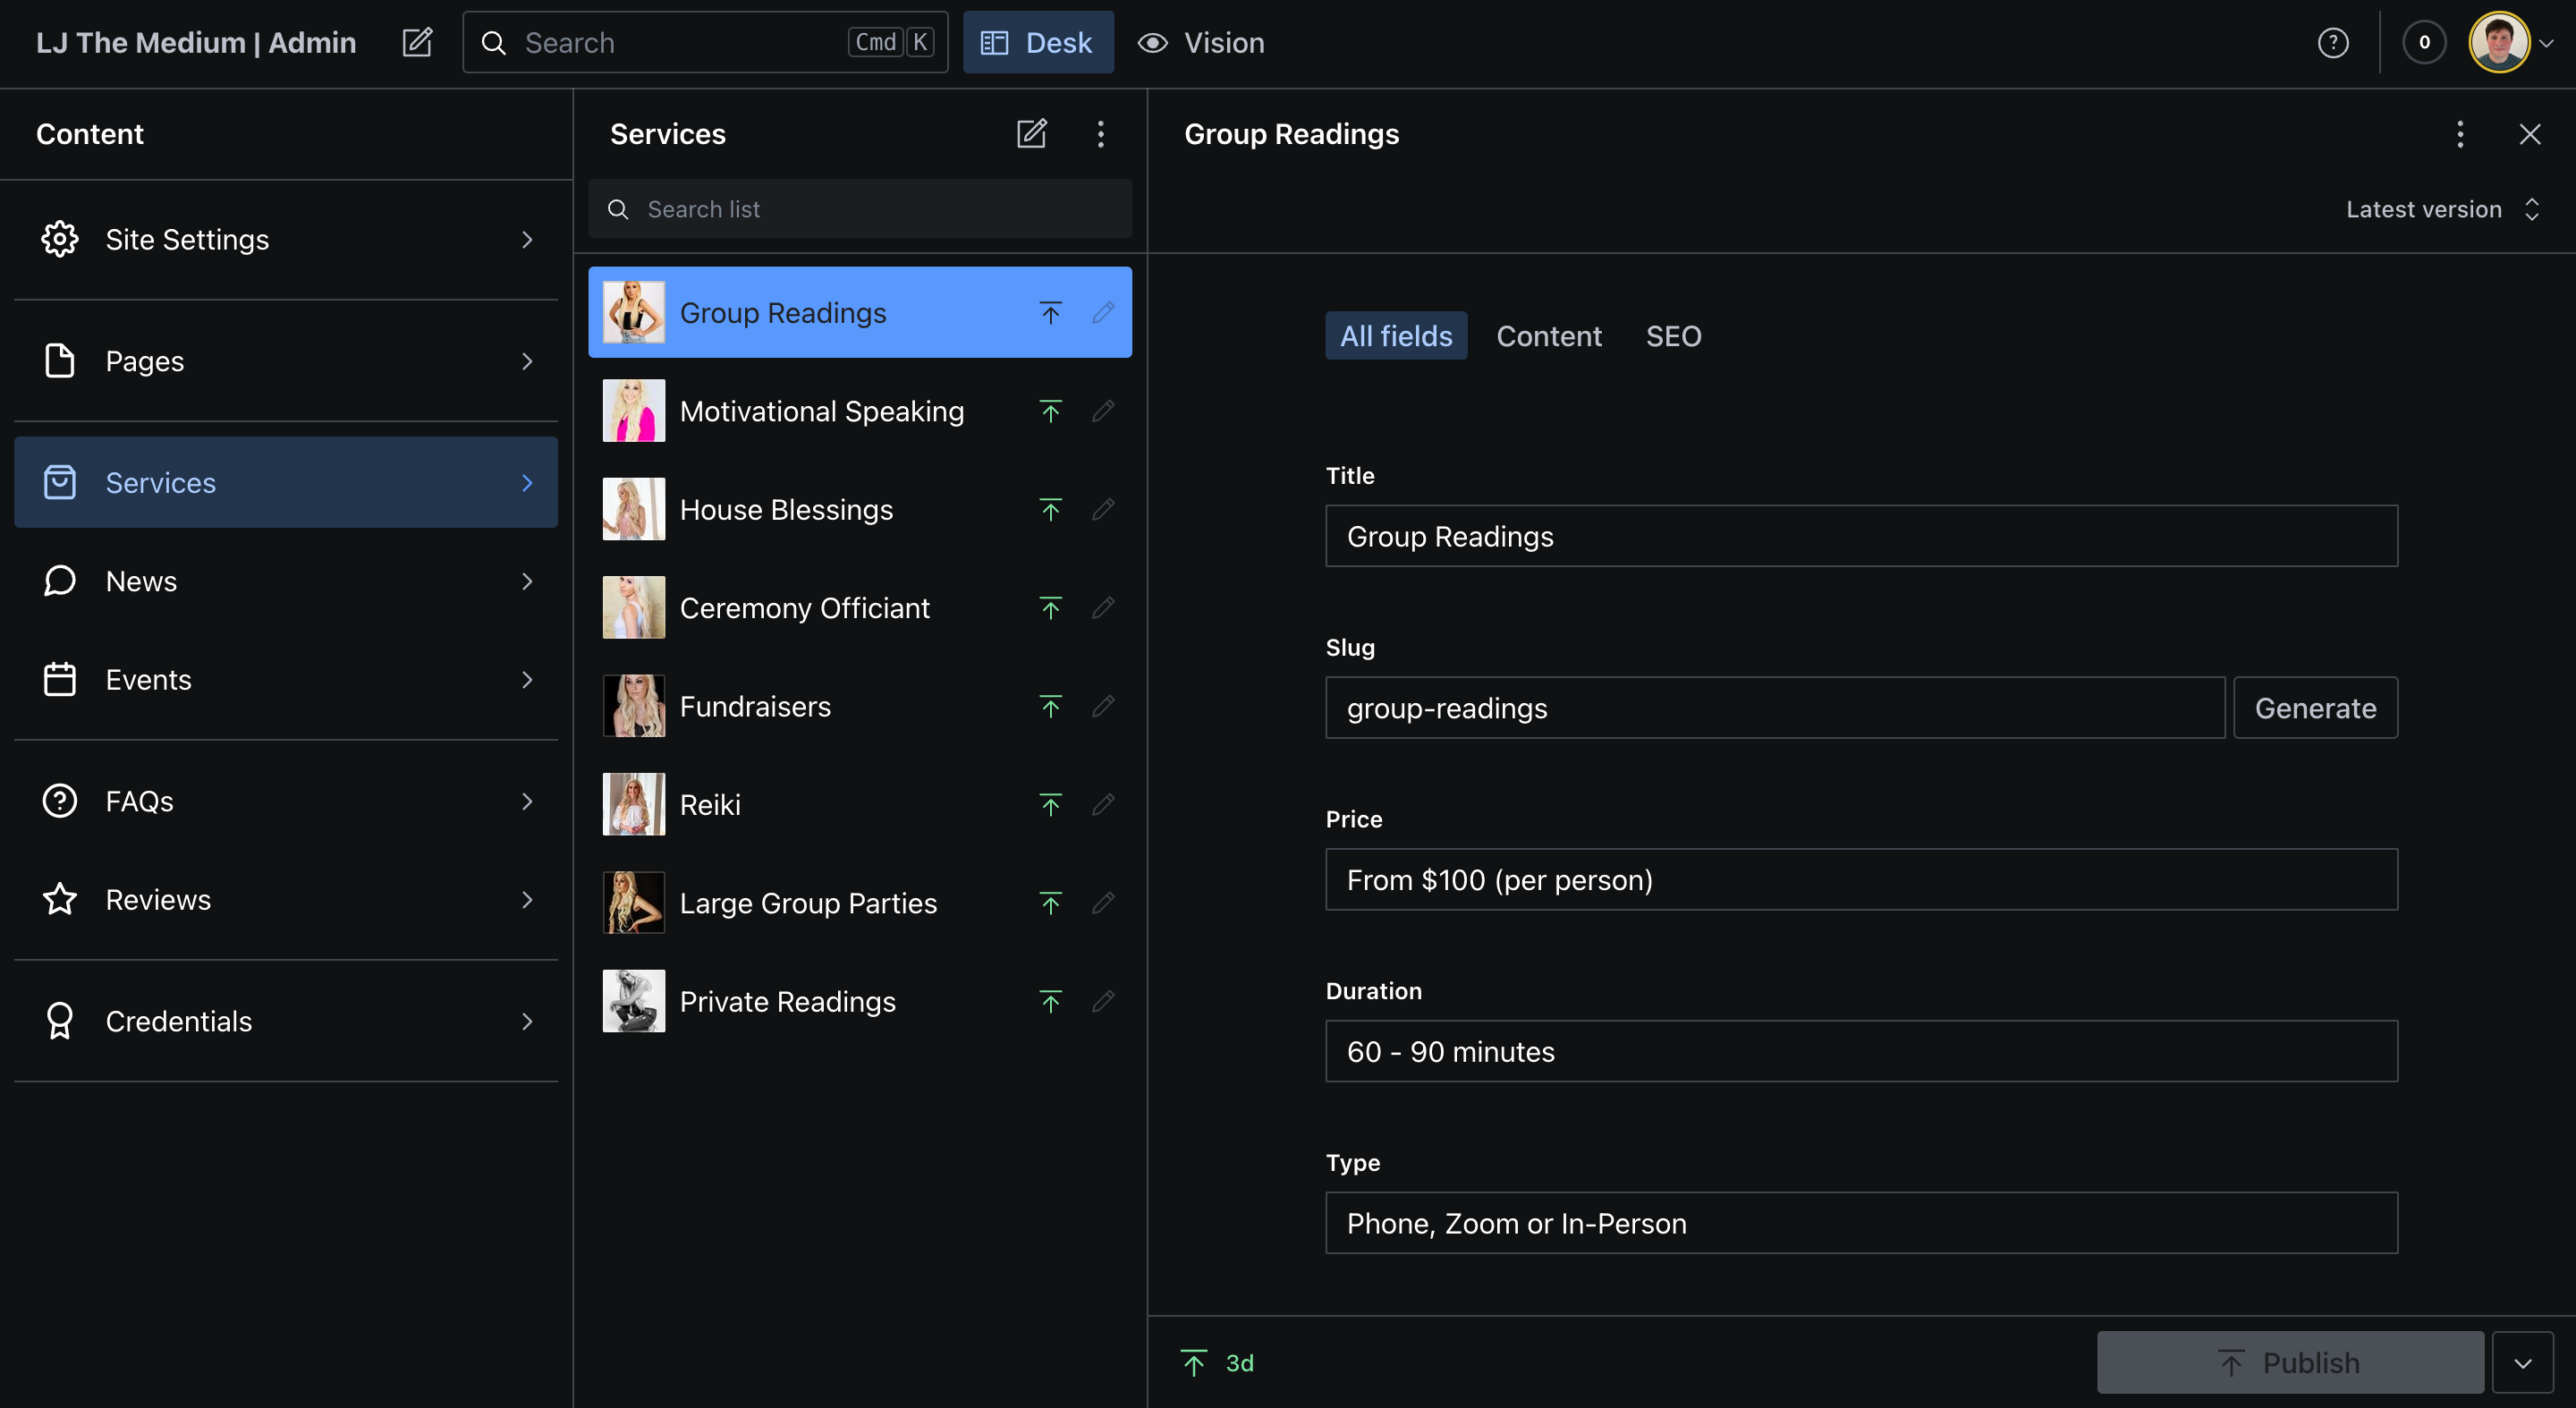Open the Group Readings document actions menu
This screenshot has height=1408, width=2576.
click(x=2460, y=134)
